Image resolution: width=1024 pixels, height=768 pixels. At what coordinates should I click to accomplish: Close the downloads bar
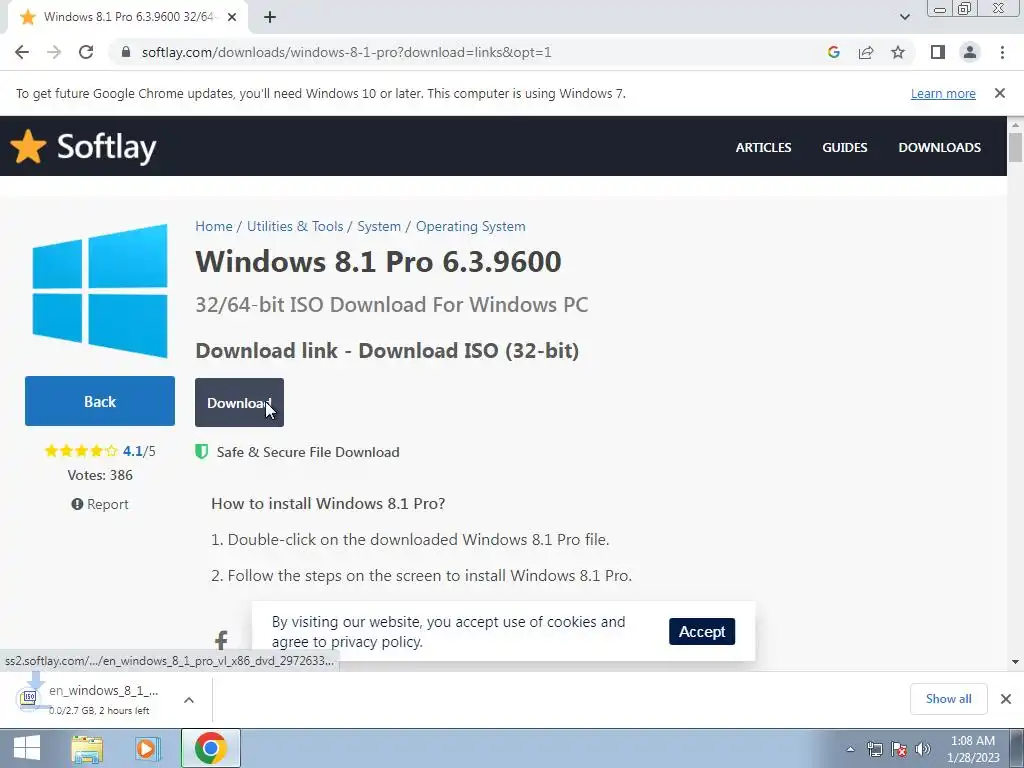coord(1006,699)
